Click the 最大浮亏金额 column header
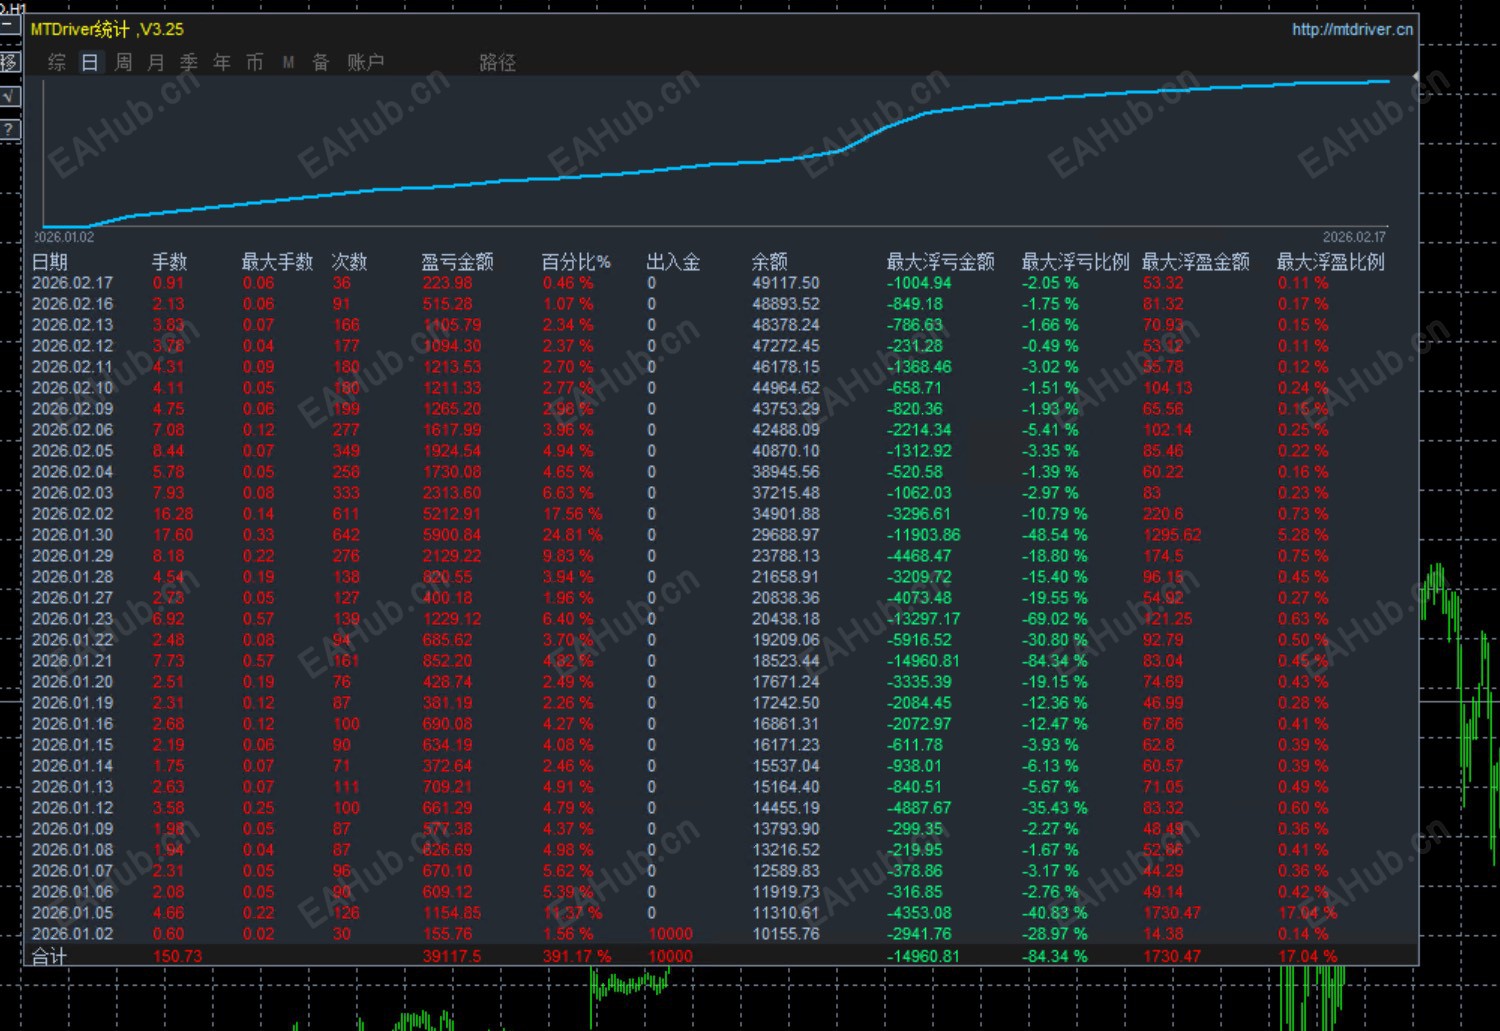 point(941,262)
